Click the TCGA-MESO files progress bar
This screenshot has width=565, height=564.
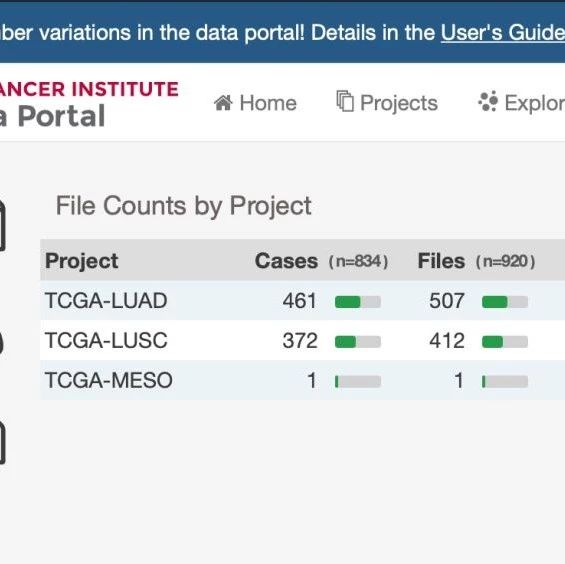505,381
